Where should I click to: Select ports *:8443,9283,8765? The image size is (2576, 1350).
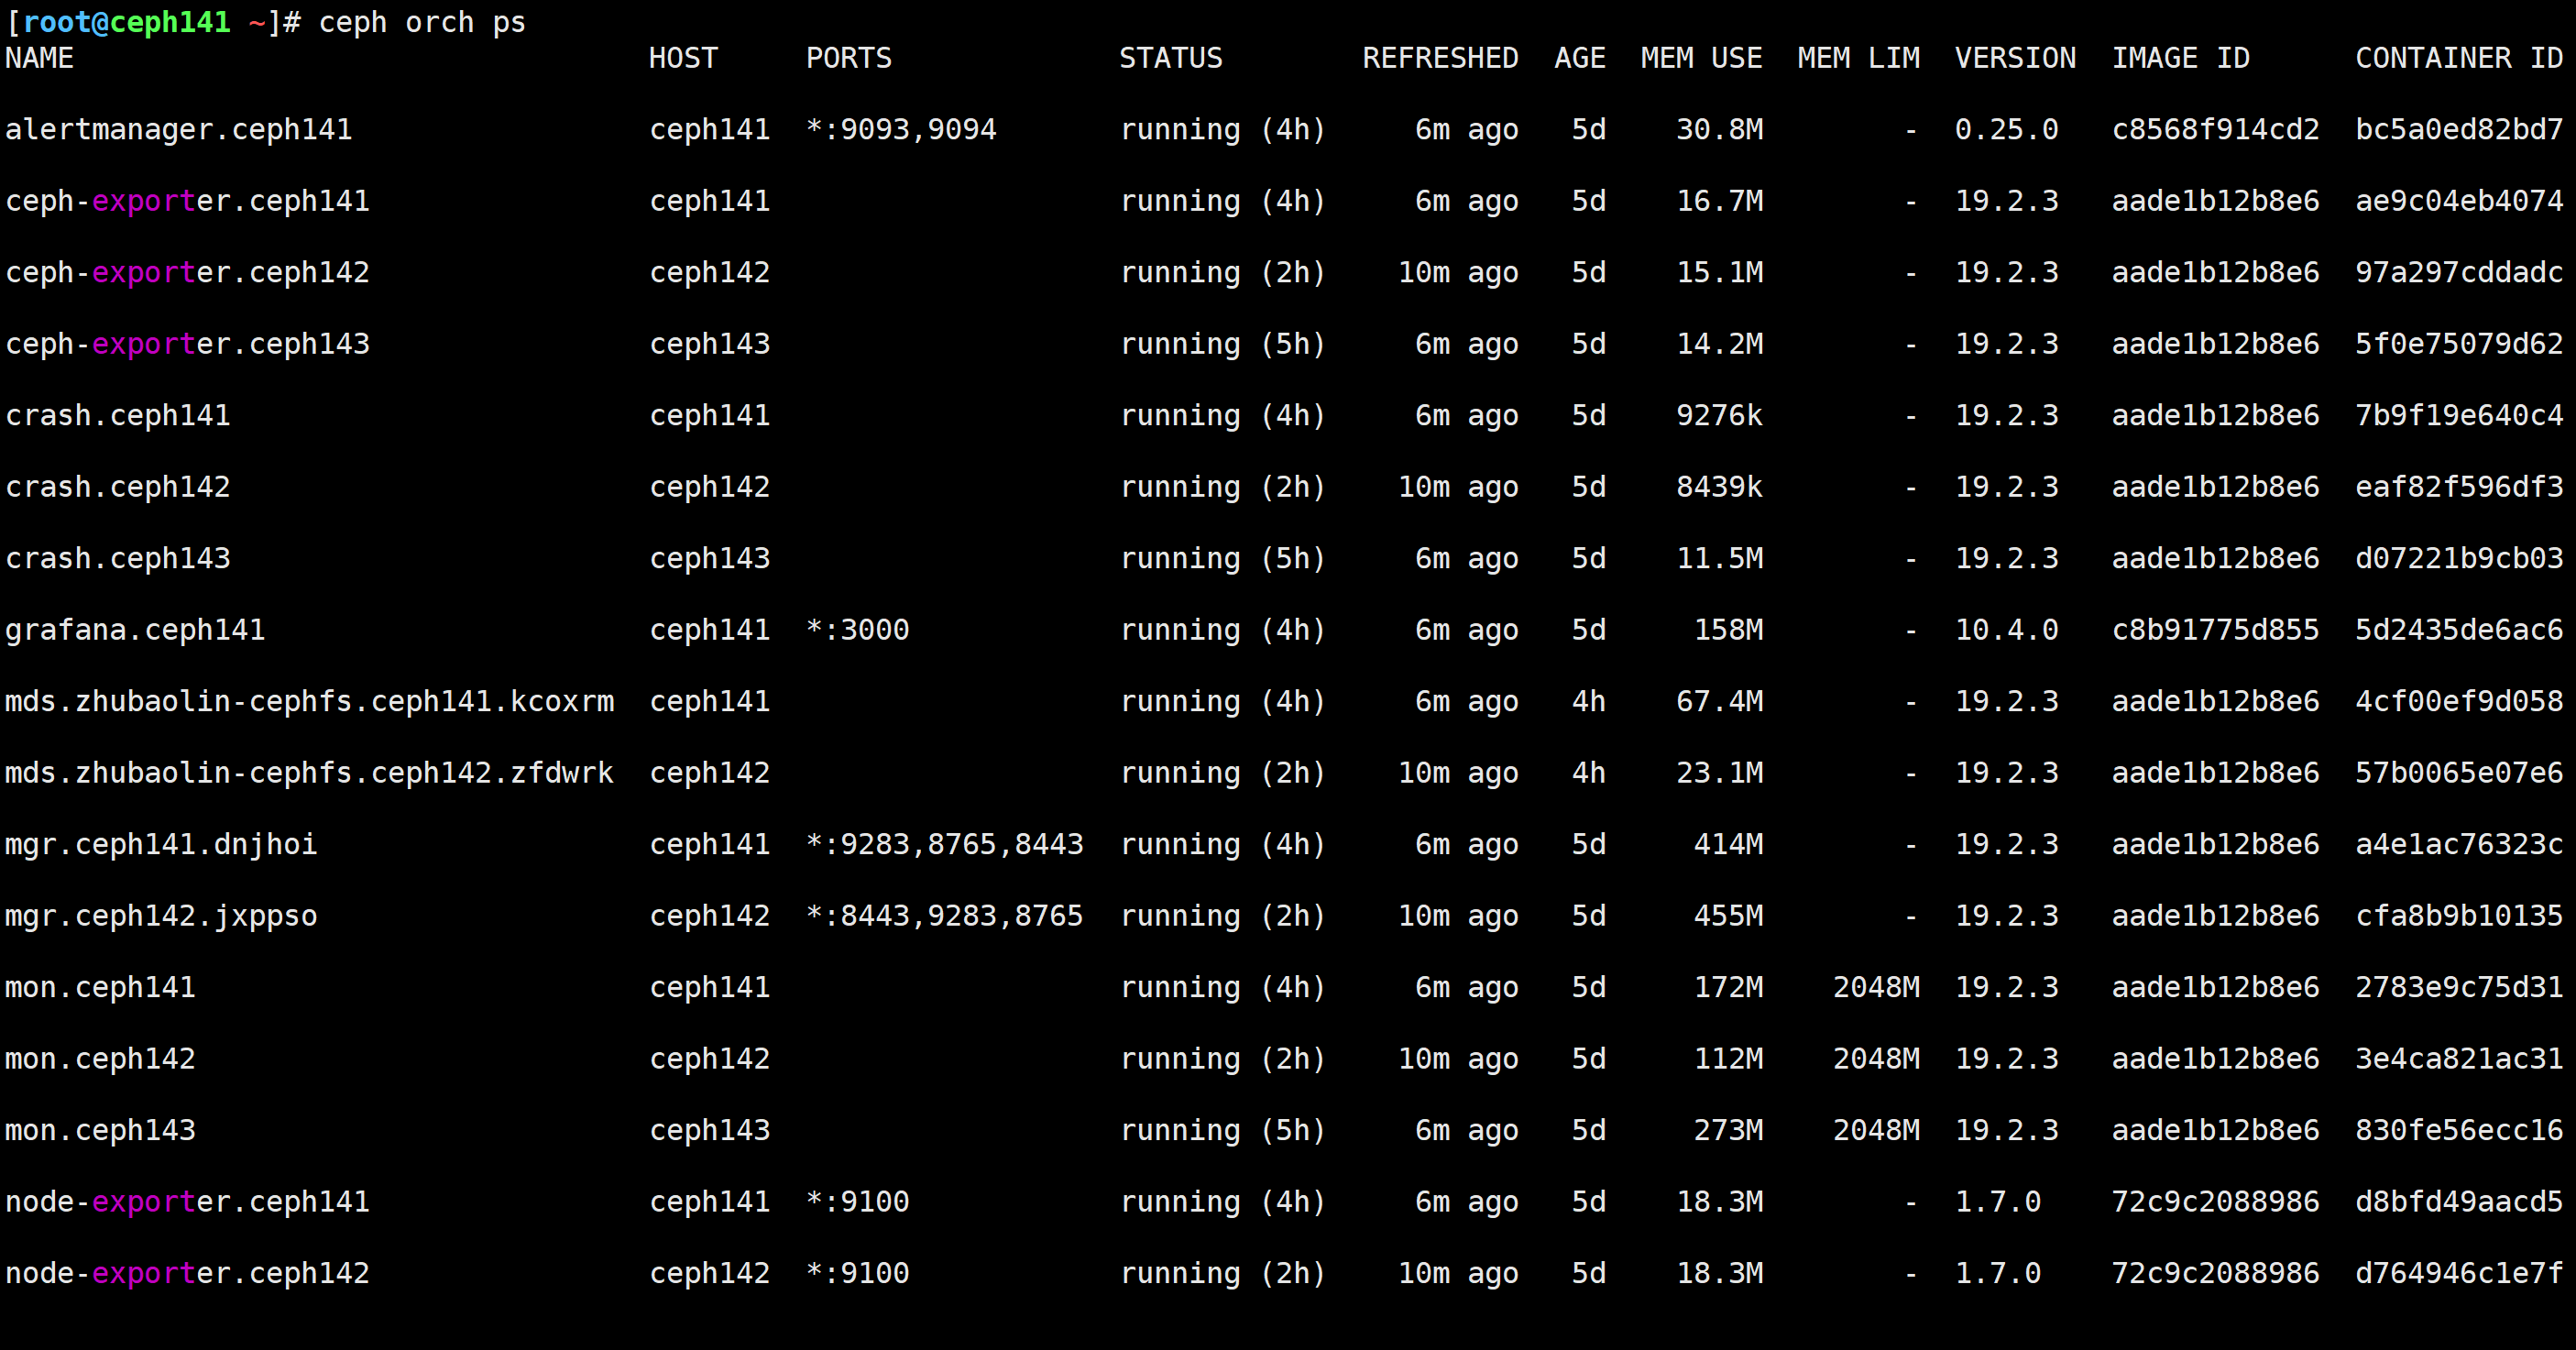point(945,916)
